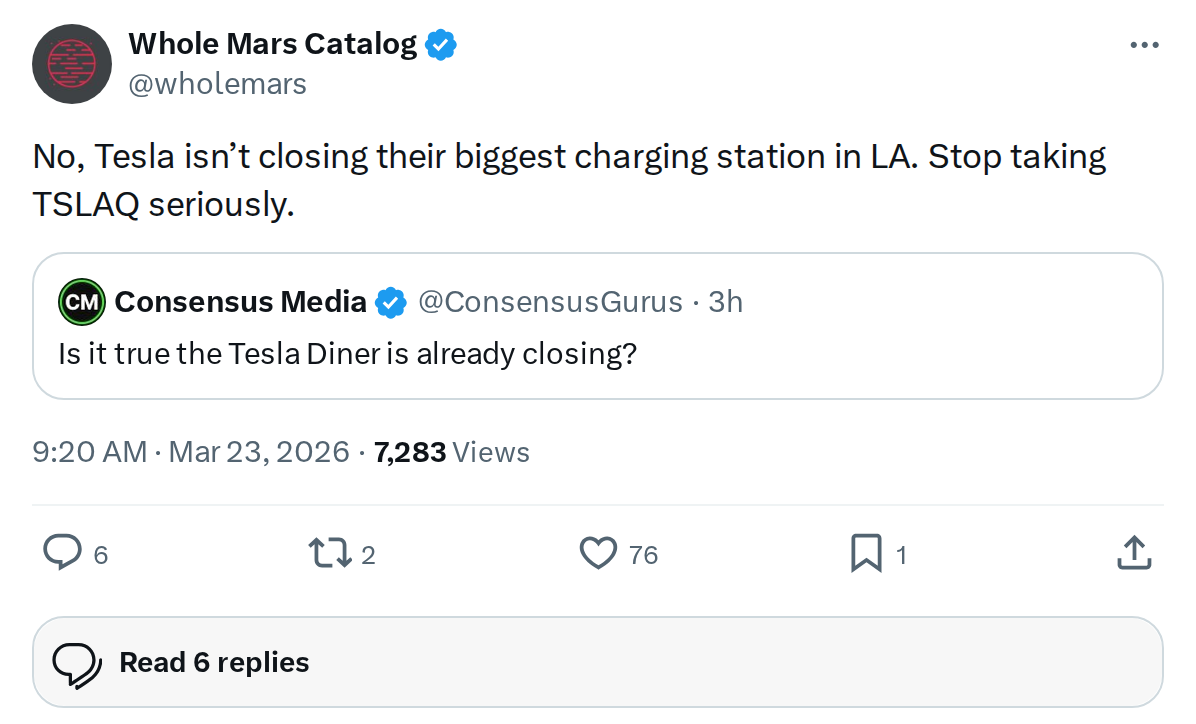Click Consensus Media's blue checkmark
Image resolution: width=1196 pixels, height=724 pixels.
(391, 301)
